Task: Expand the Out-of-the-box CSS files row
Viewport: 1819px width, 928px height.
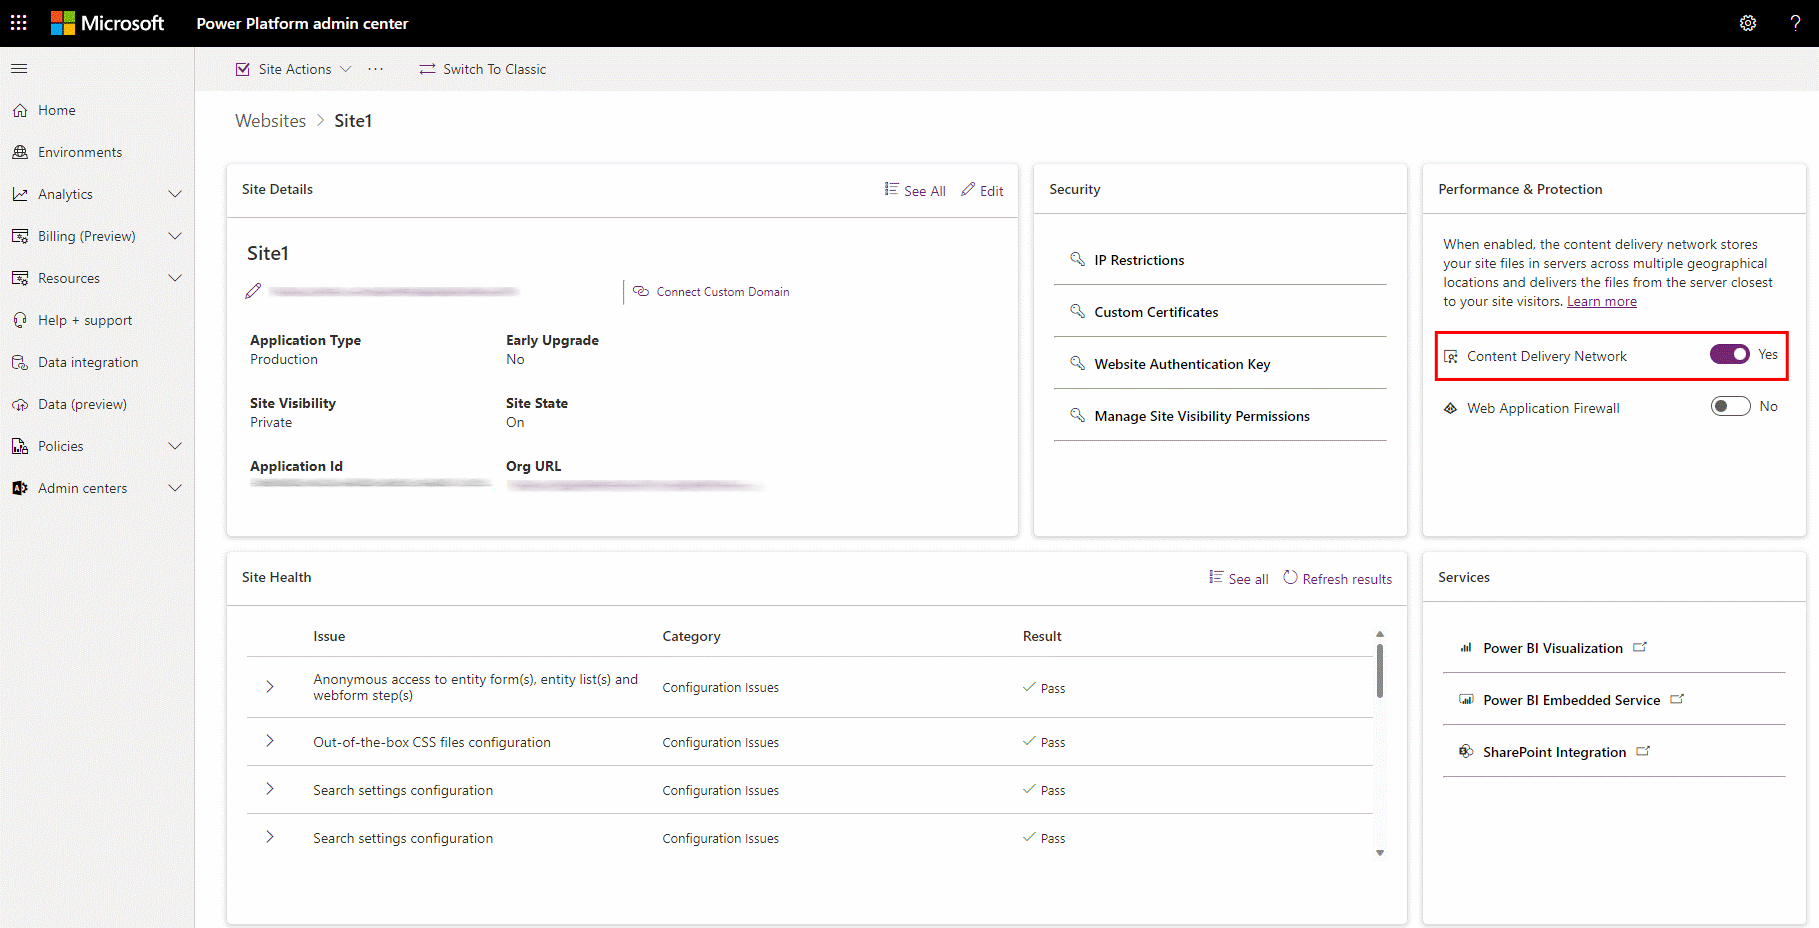Action: click(x=270, y=741)
